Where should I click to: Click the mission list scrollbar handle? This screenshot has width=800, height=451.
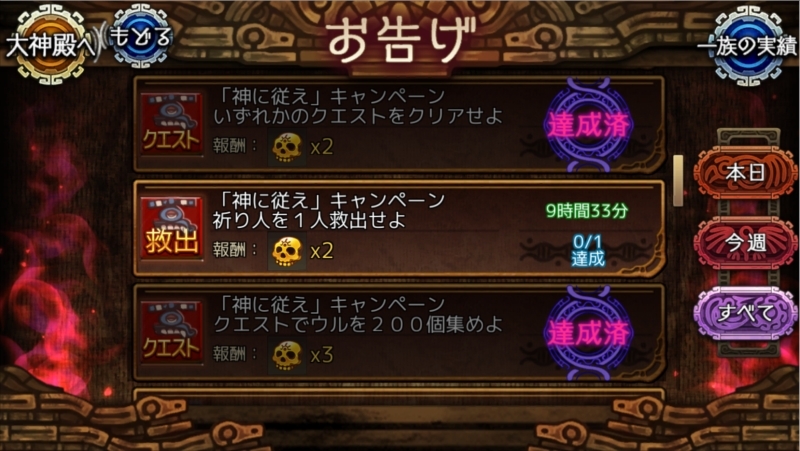678,181
